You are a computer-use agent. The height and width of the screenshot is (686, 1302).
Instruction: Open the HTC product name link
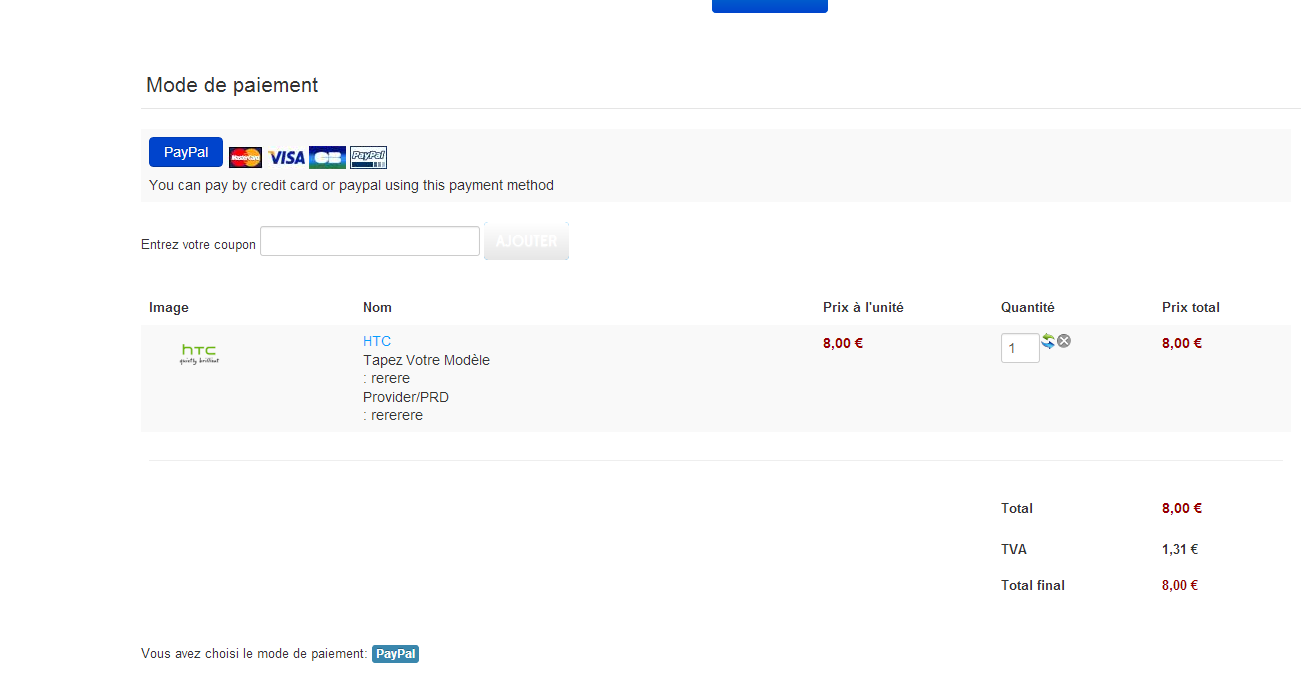(377, 341)
